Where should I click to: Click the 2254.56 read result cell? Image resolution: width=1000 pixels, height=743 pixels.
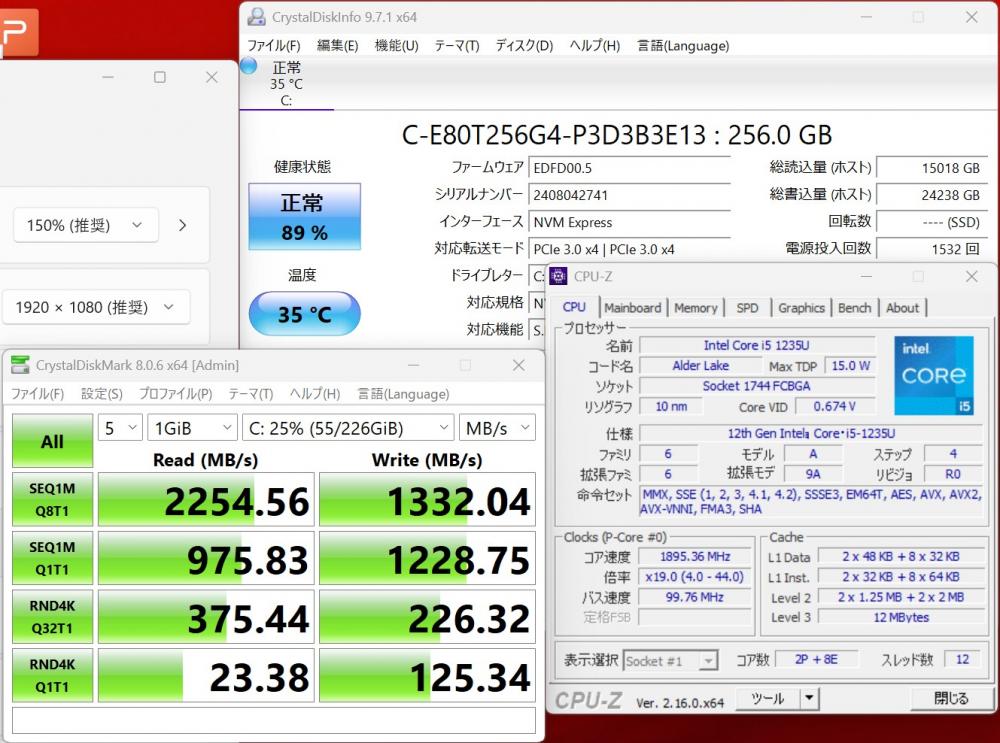206,500
